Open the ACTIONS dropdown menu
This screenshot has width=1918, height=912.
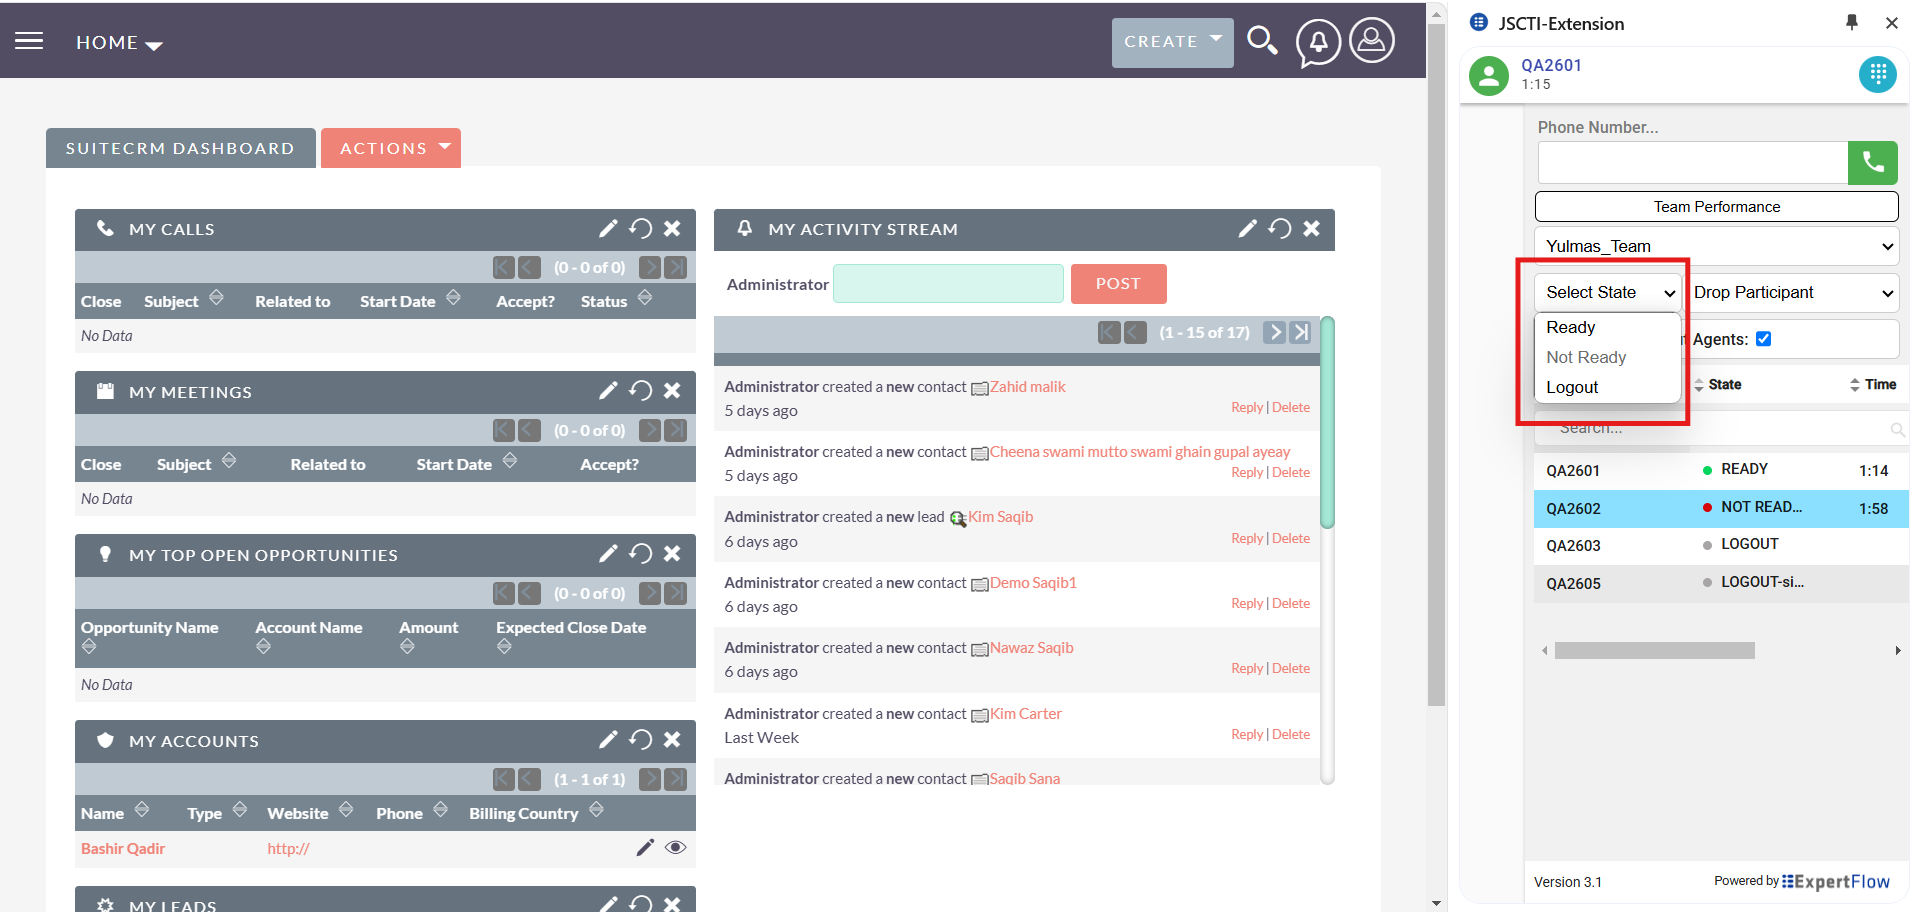click(x=391, y=148)
